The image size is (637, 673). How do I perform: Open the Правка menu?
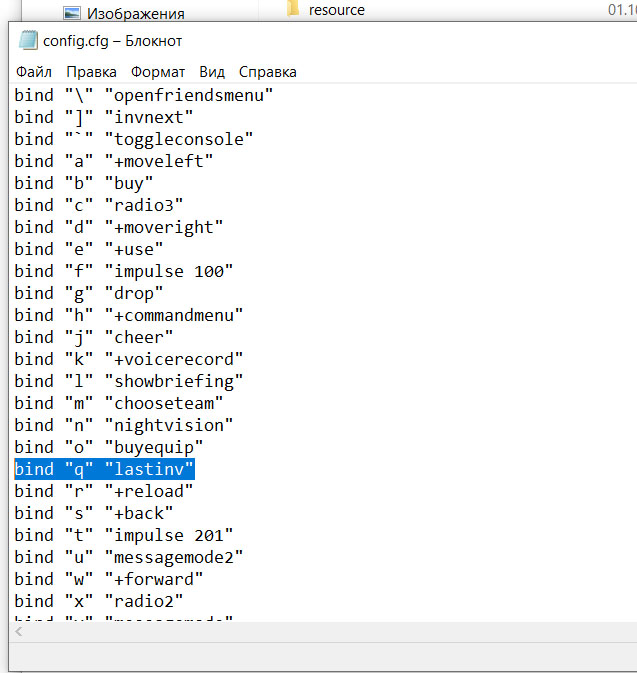(x=91, y=72)
